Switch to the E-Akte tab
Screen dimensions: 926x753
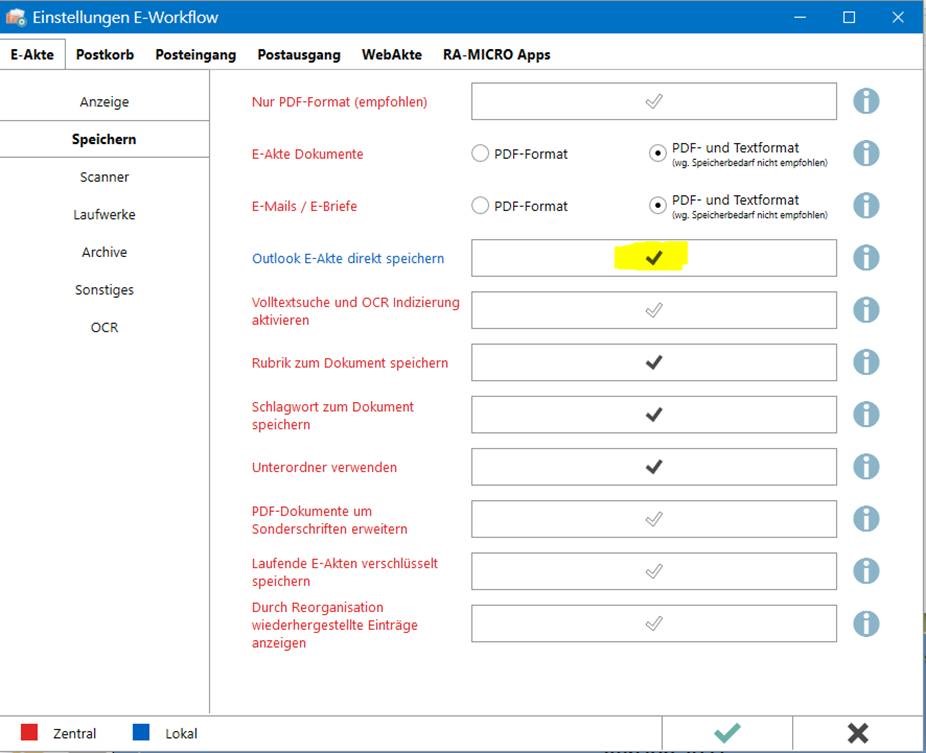coord(32,54)
